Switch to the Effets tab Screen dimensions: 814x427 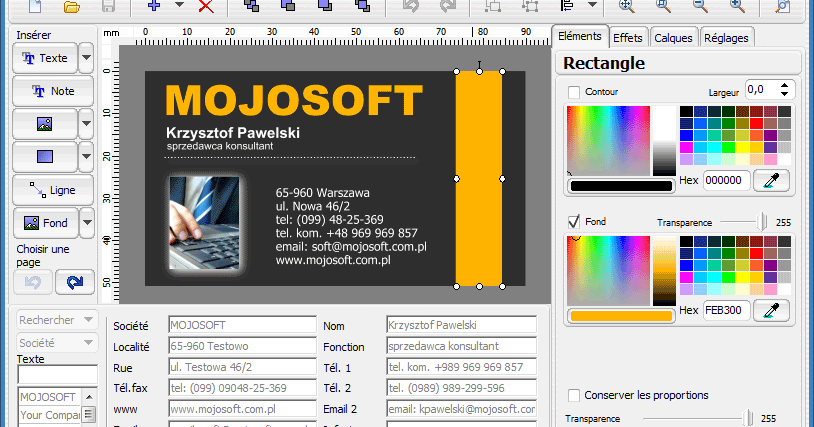628,38
